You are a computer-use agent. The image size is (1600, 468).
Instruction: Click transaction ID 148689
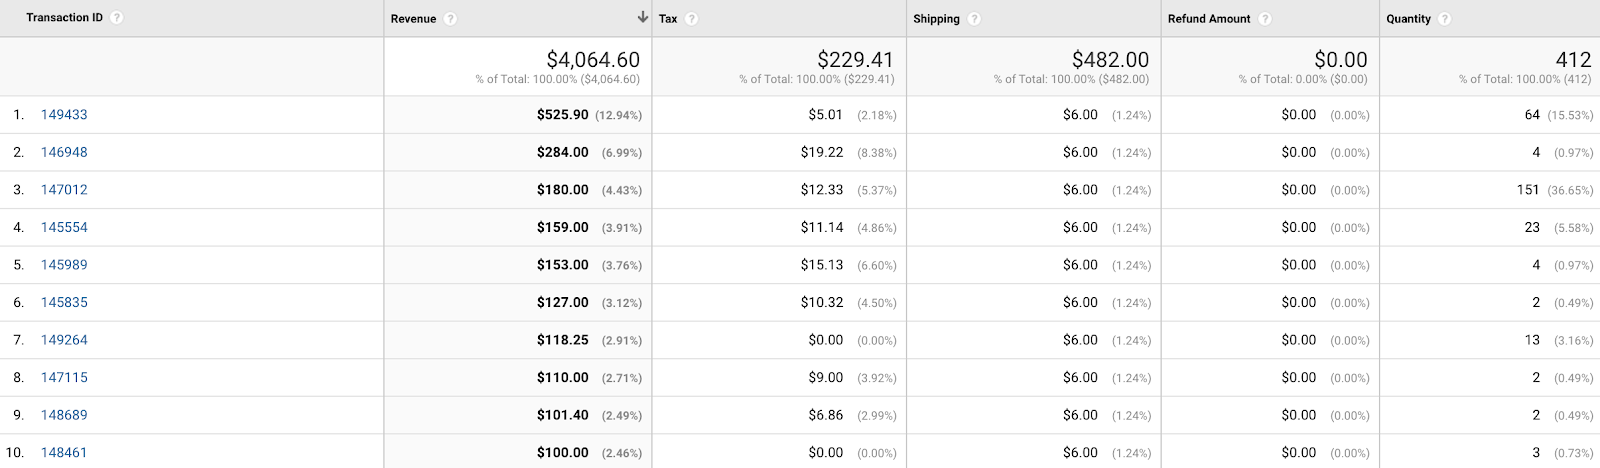click(64, 415)
